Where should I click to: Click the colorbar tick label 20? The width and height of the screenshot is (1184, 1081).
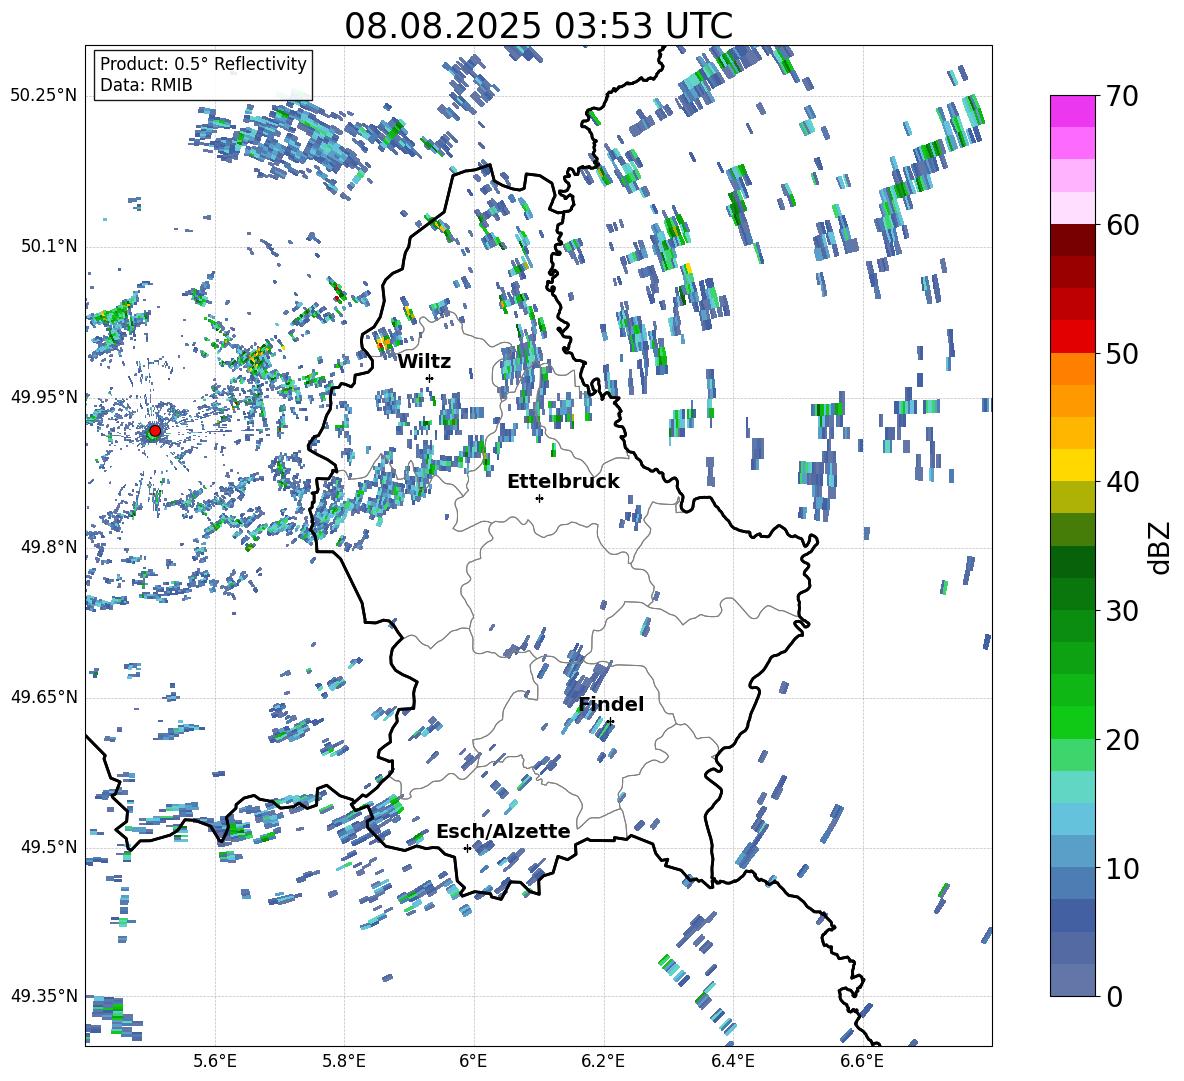coord(1122,740)
